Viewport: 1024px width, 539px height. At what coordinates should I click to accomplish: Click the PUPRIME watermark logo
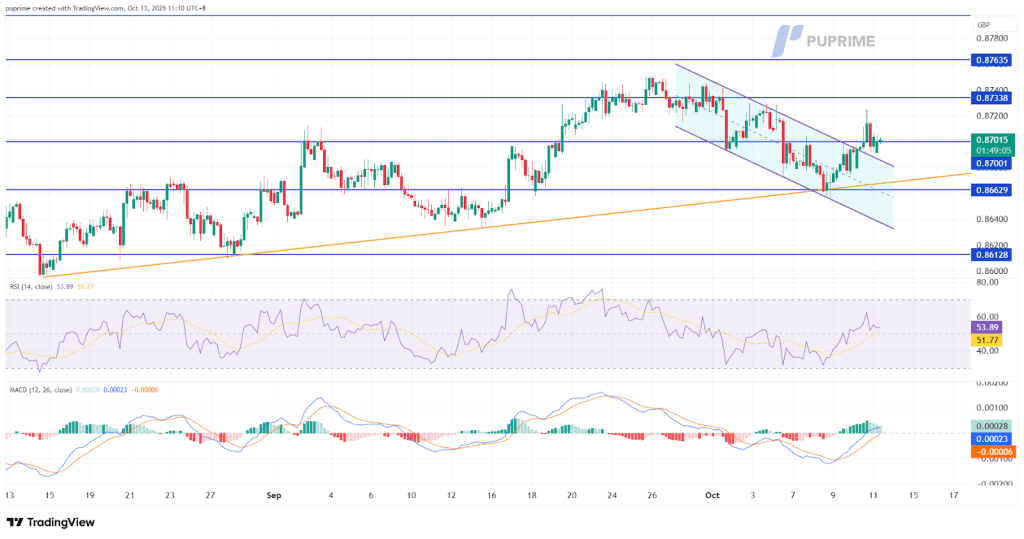pos(825,40)
